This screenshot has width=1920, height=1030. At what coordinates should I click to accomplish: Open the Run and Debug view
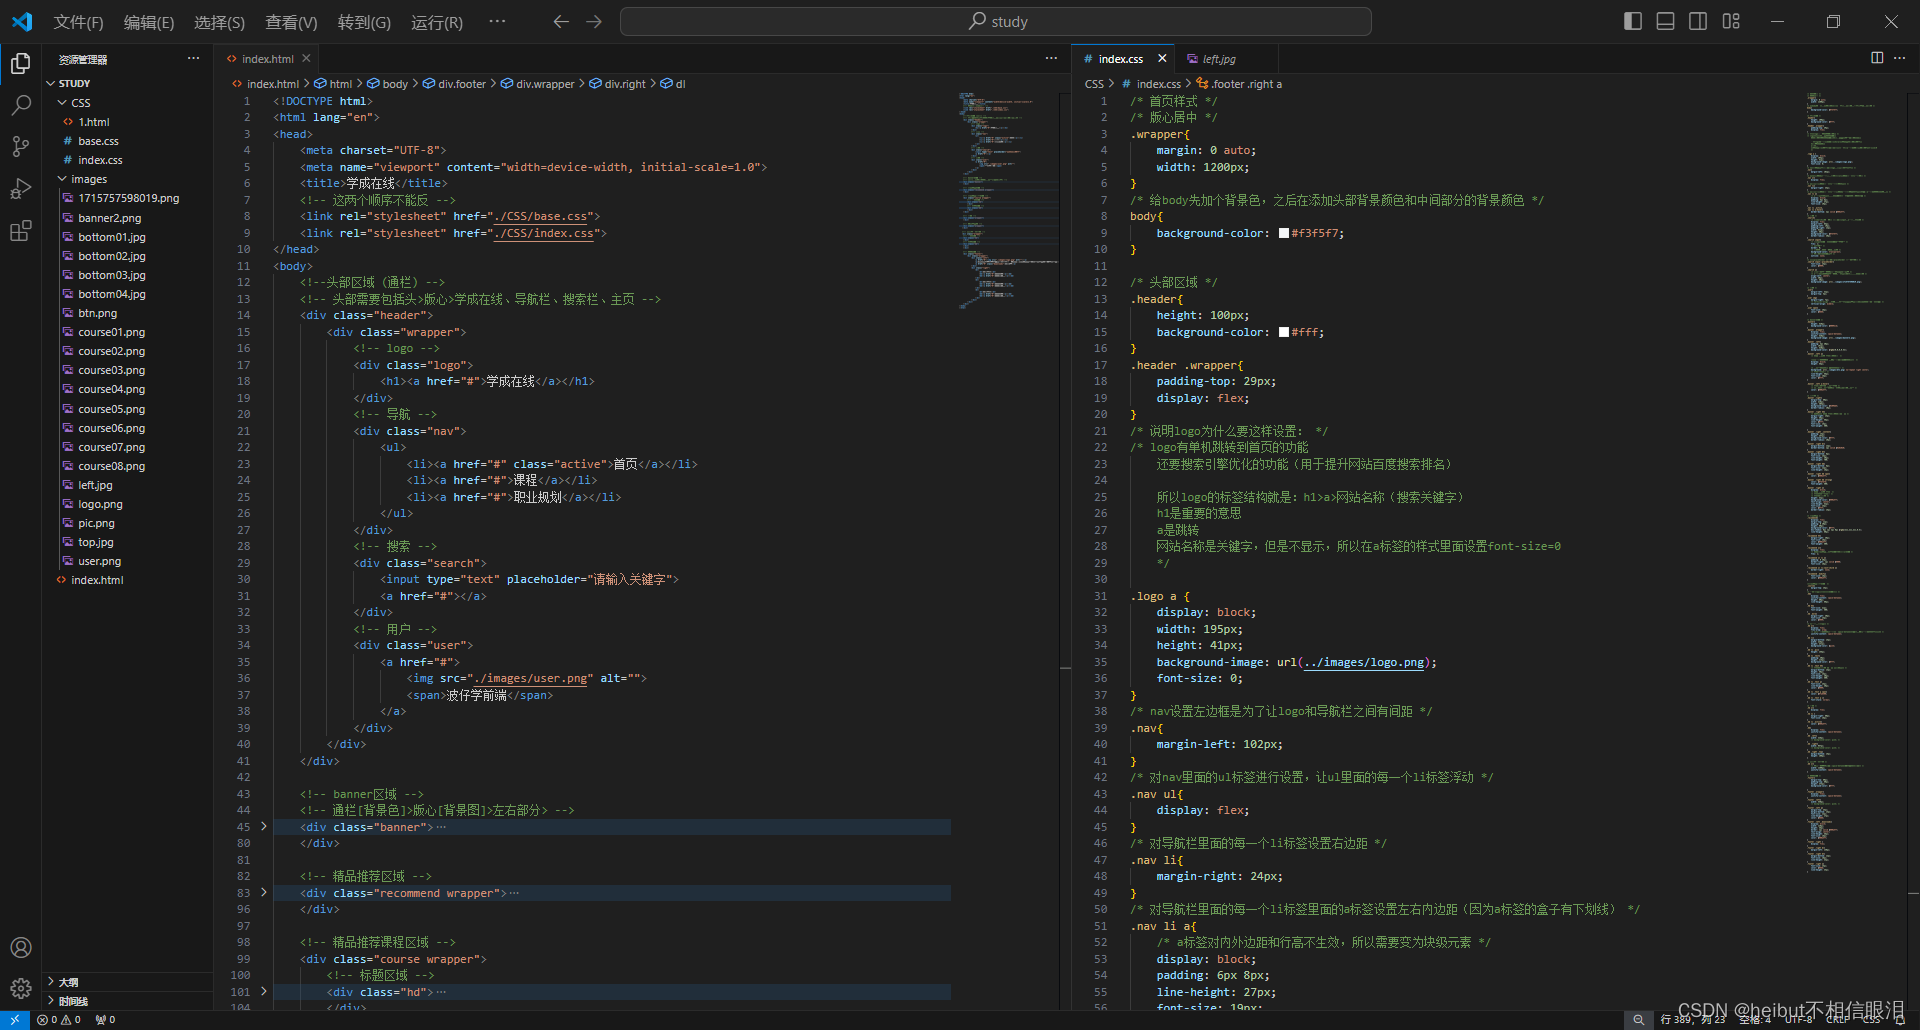(20, 189)
